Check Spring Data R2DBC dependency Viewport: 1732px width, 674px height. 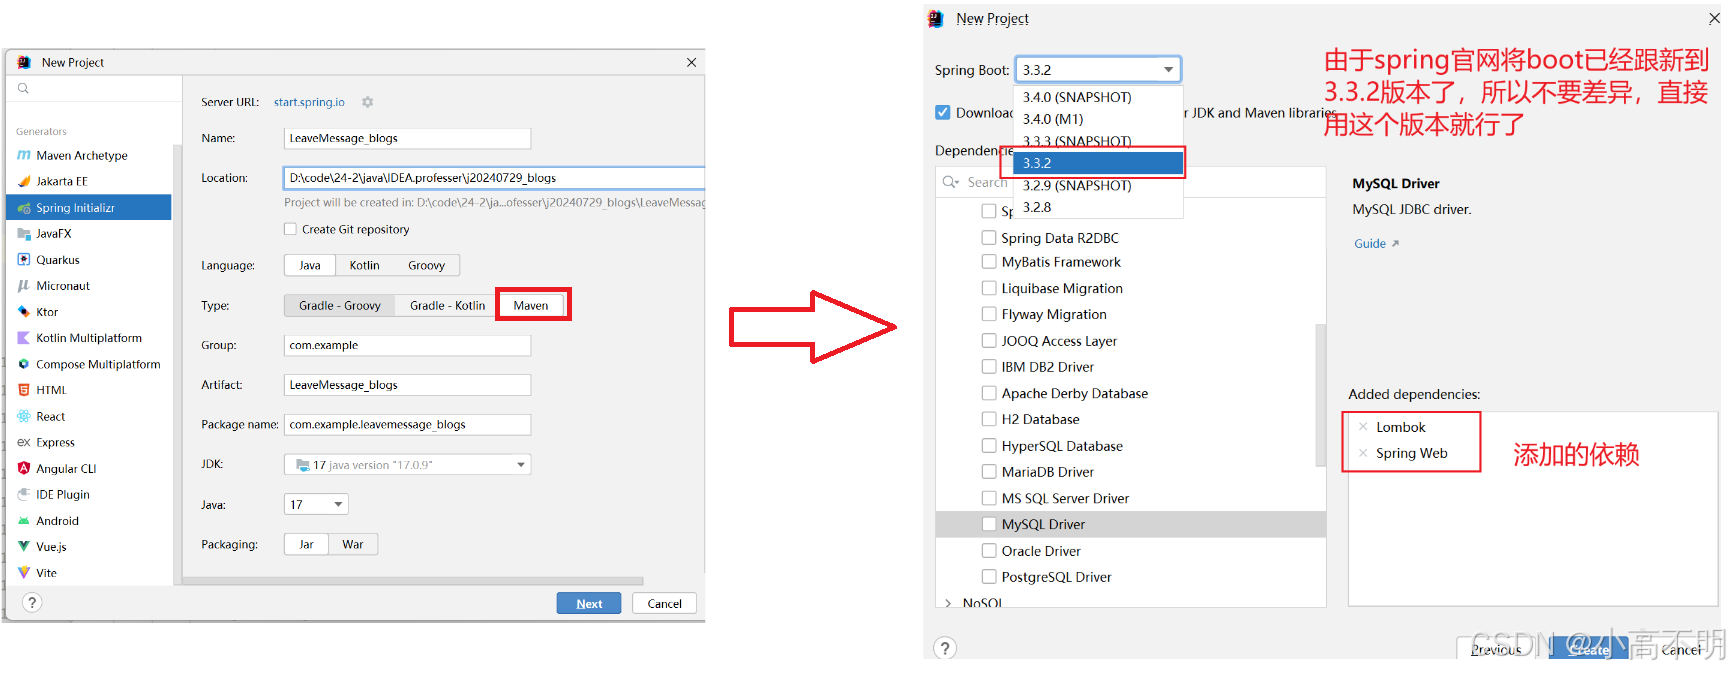click(x=988, y=238)
